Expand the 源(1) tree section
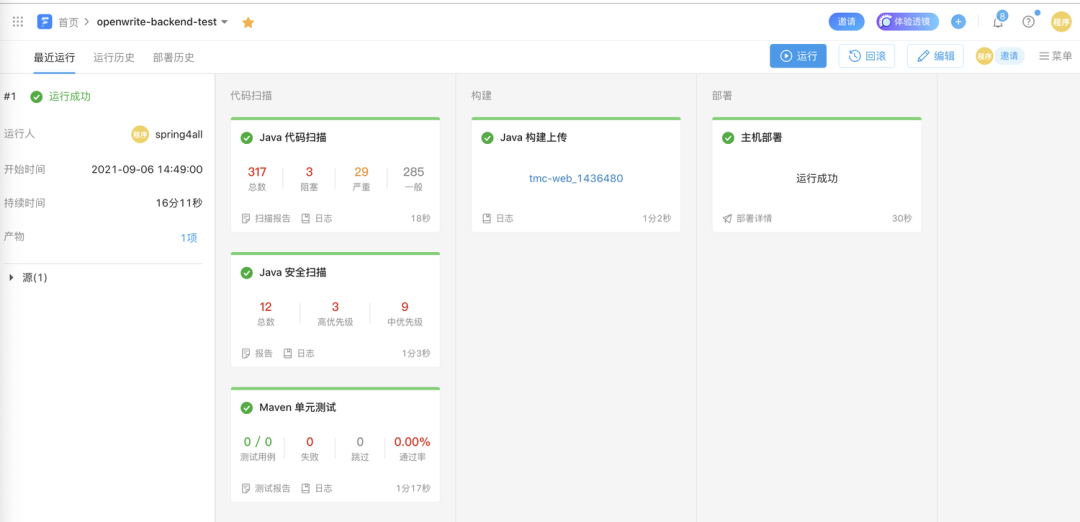Screen dimensions: 1080x522 tap(12, 277)
